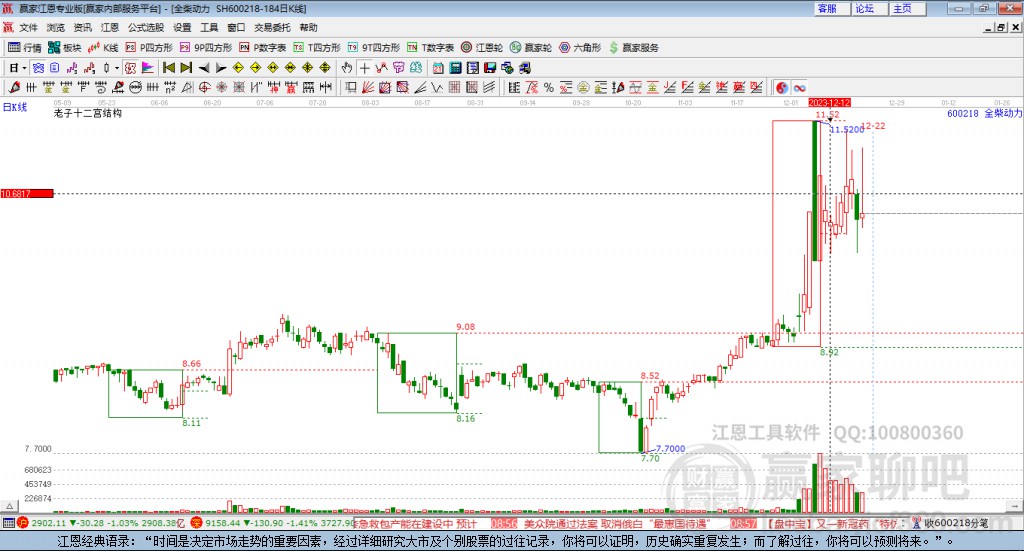The width and height of the screenshot is (1024, 551).
Task: Open the 9P四方形 tool
Action: pos(206,48)
